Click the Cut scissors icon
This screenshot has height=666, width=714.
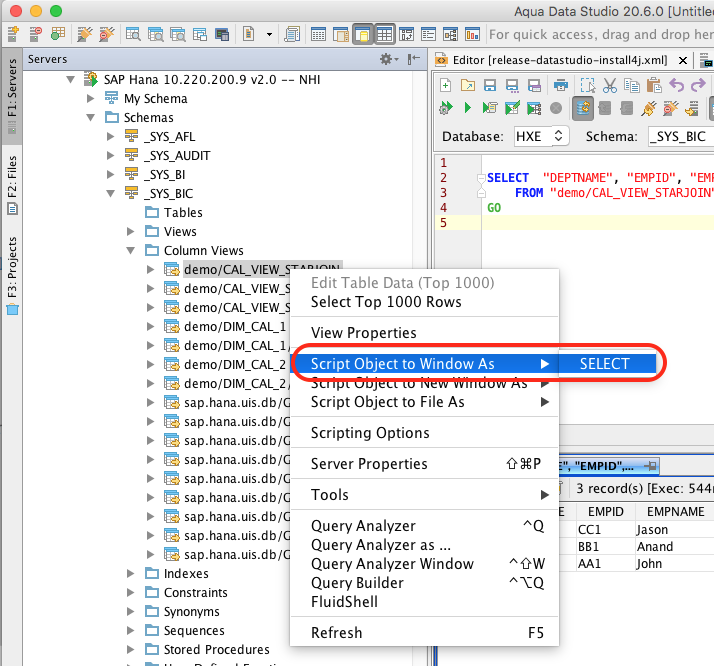[x=610, y=85]
